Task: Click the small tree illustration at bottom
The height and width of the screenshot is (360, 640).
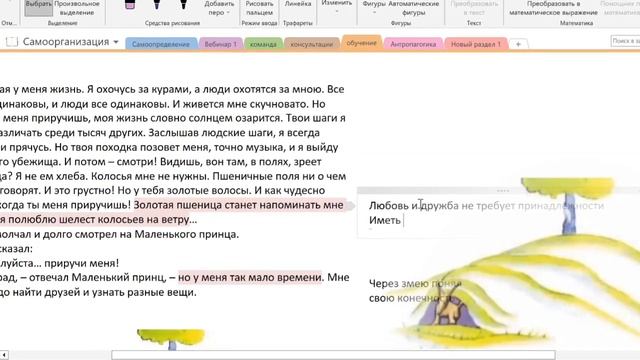Action: pos(171,339)
